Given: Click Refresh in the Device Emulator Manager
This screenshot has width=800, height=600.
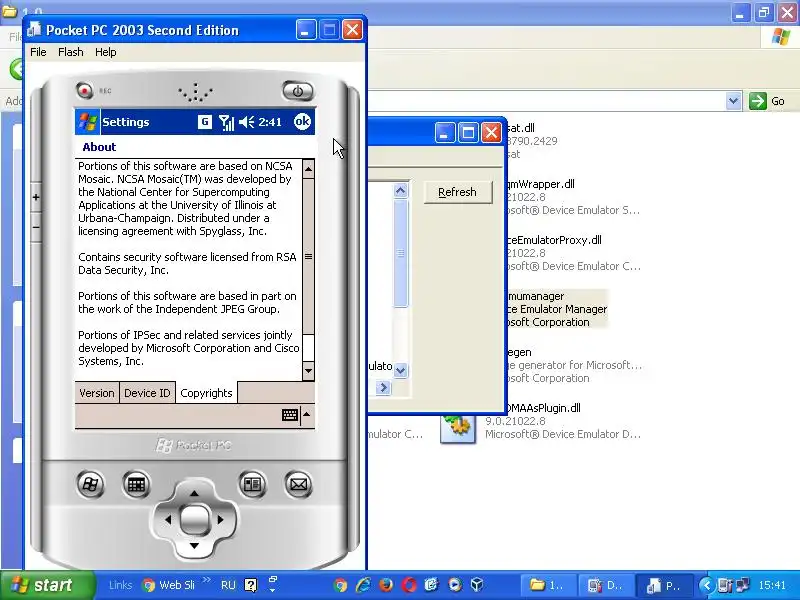Looking at the screenshot, I should coord(458,192).
